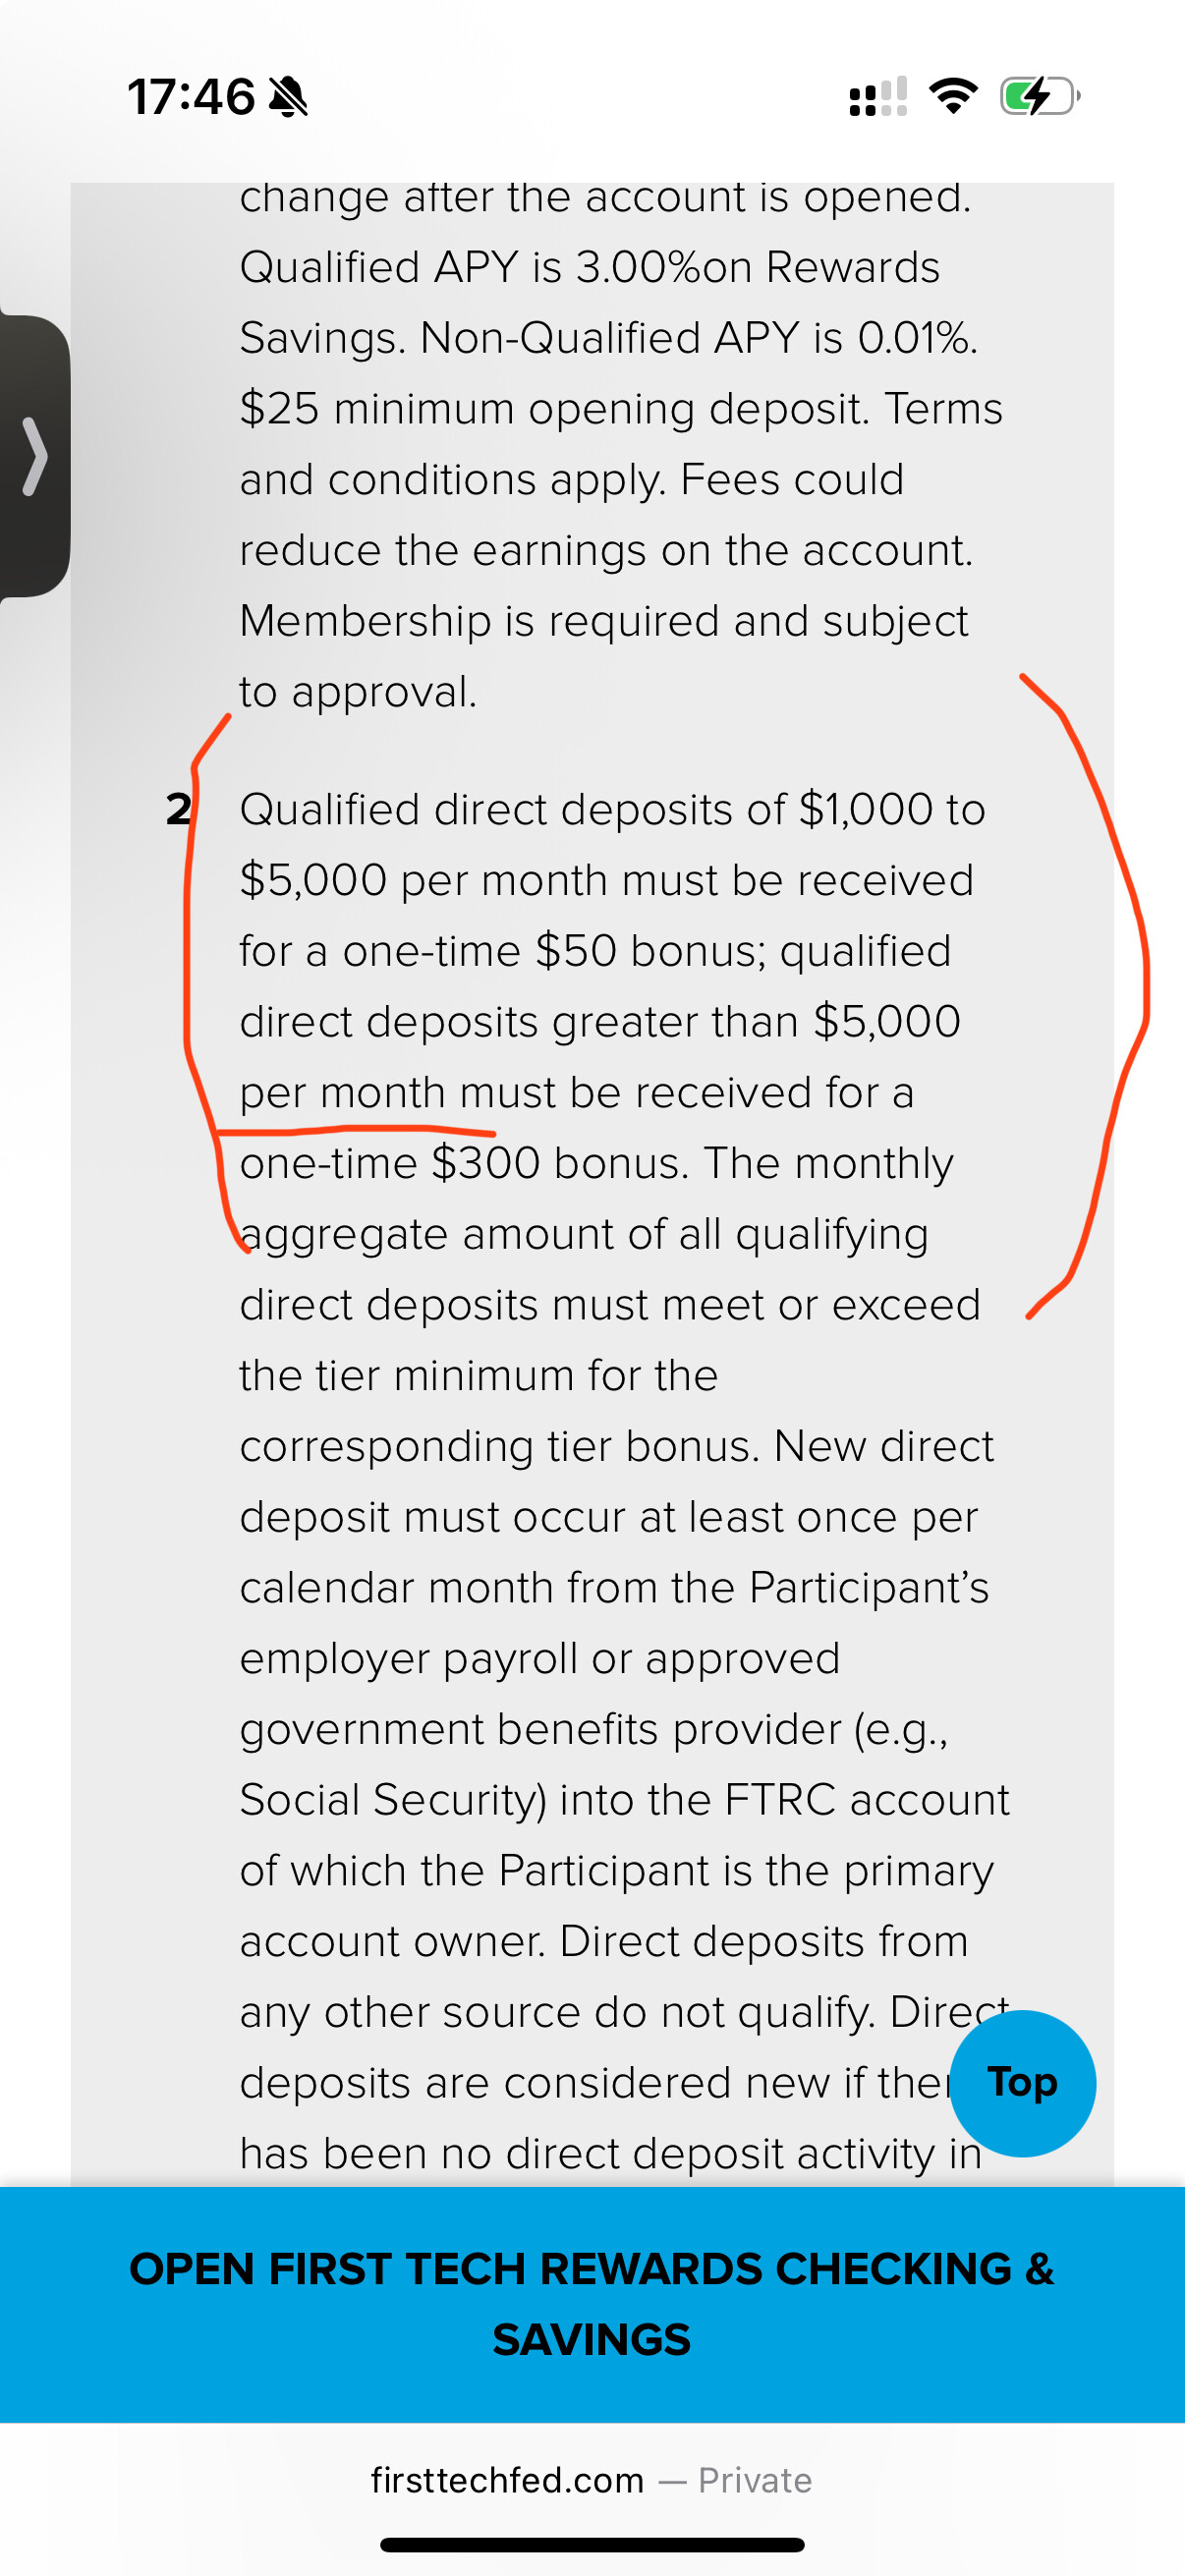Screen dimensions: 1185x2576
Task: Tap the silent mode bell icon
Action: (289, 97)
